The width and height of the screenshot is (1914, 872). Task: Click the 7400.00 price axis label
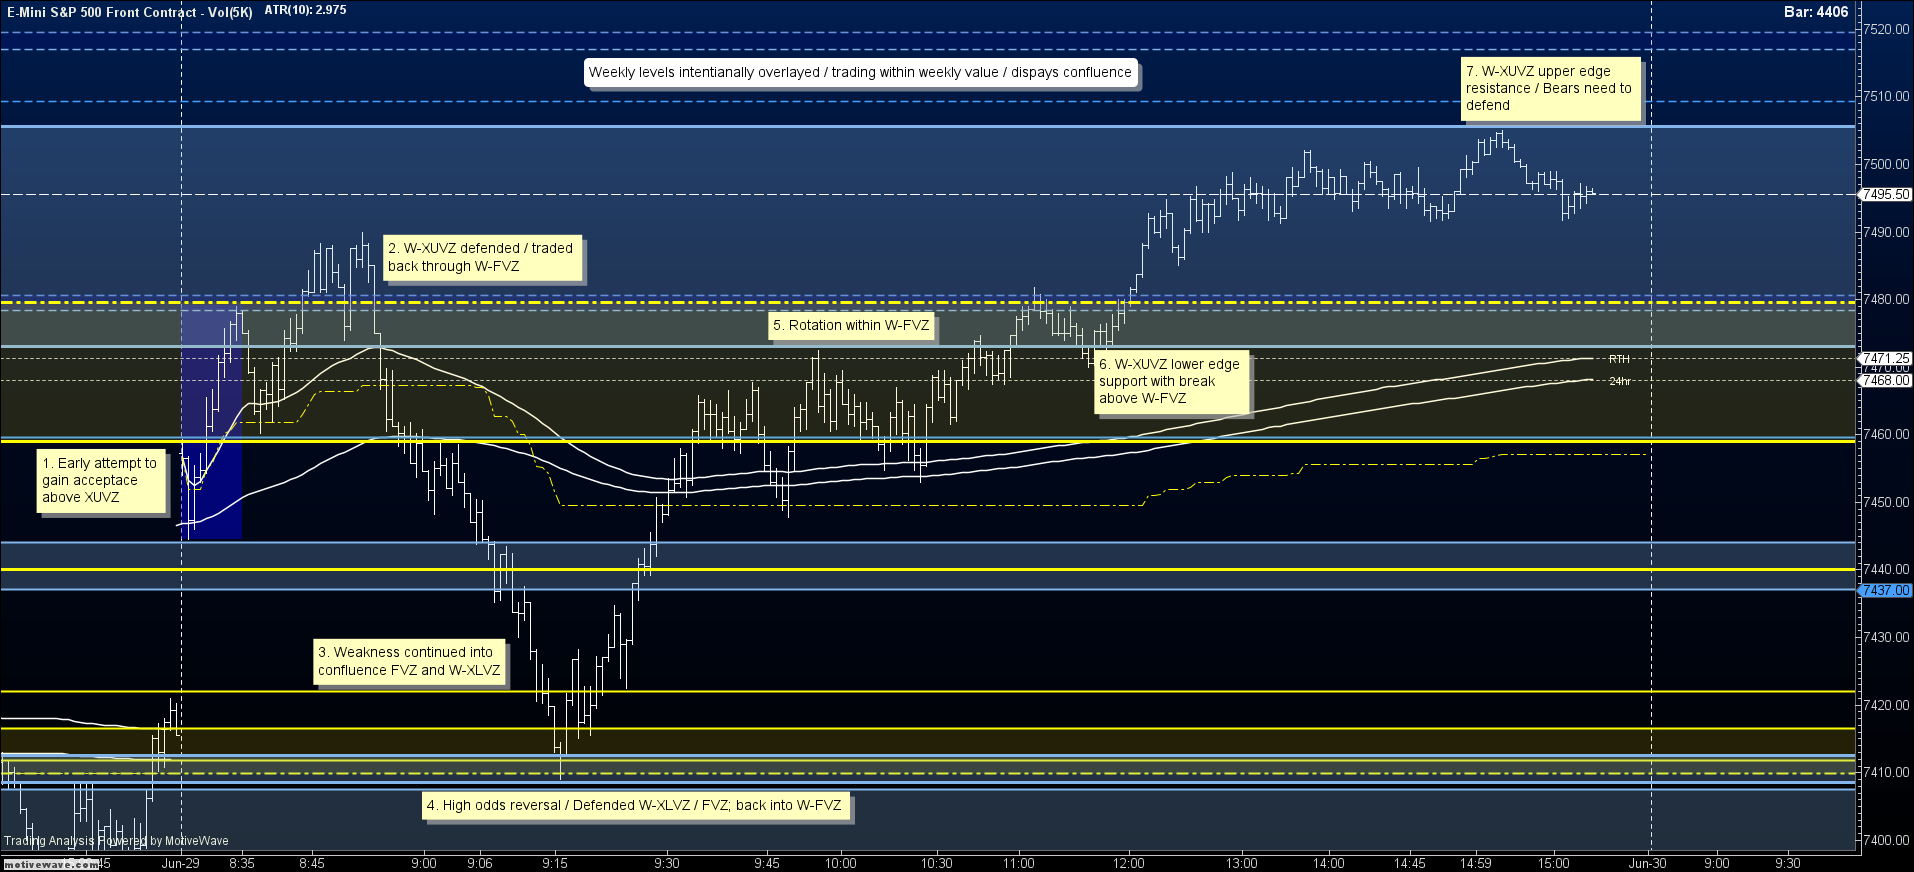(x=1885, y=841)
